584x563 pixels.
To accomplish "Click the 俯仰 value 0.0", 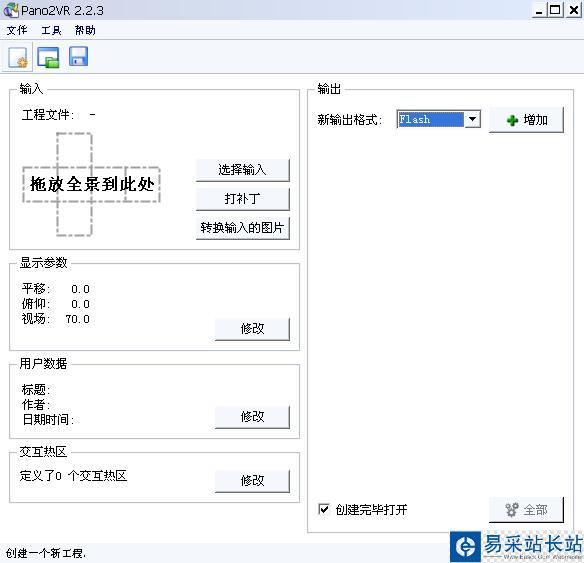I will click(x=80, y=304).
